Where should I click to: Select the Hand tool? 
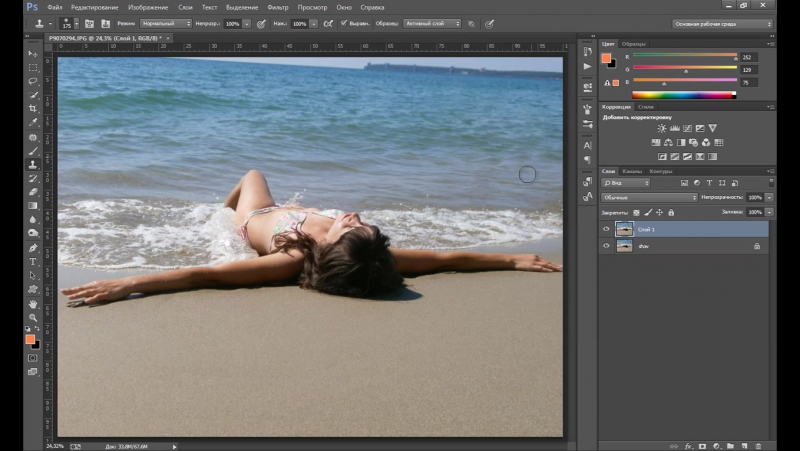pos(33,303)
